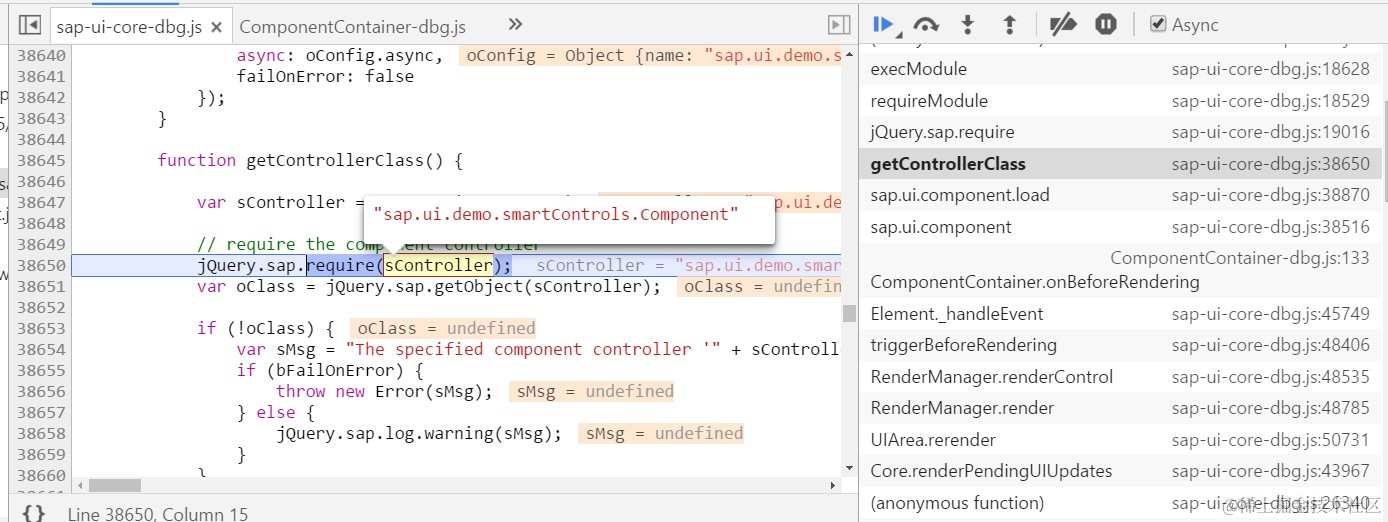The height and width of the screenshot is (522, 1388).
Task: Select getControllerClass call stack frame
Action: coord(1120,164)
